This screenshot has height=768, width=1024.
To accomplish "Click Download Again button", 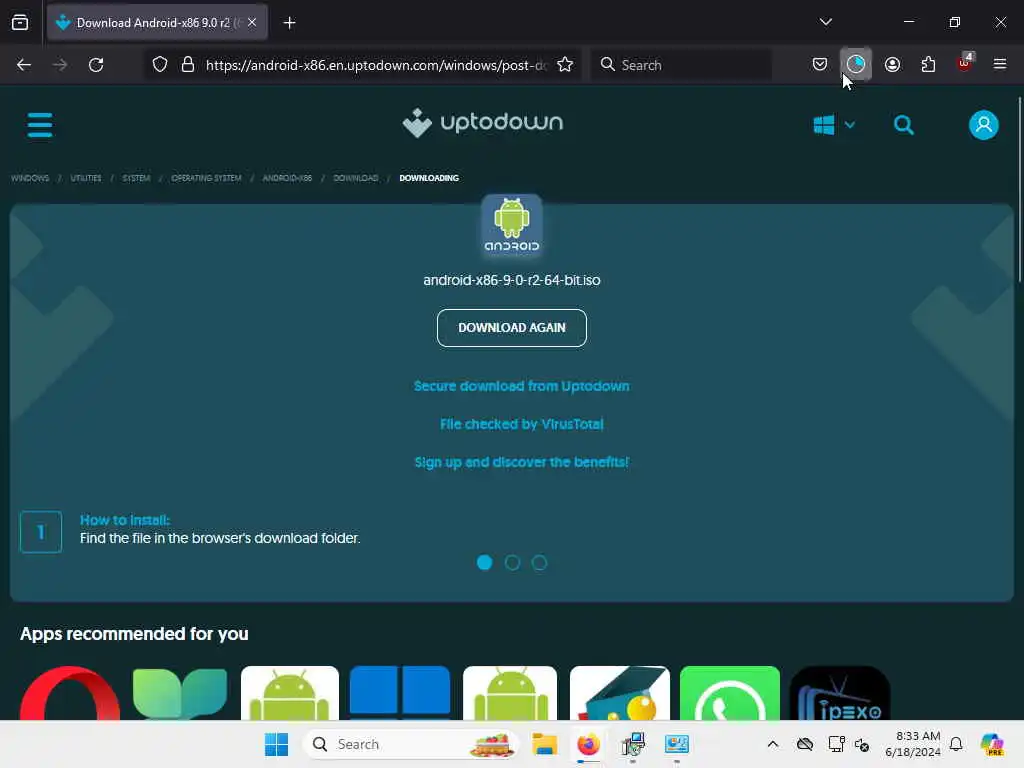I will point(512,328).
